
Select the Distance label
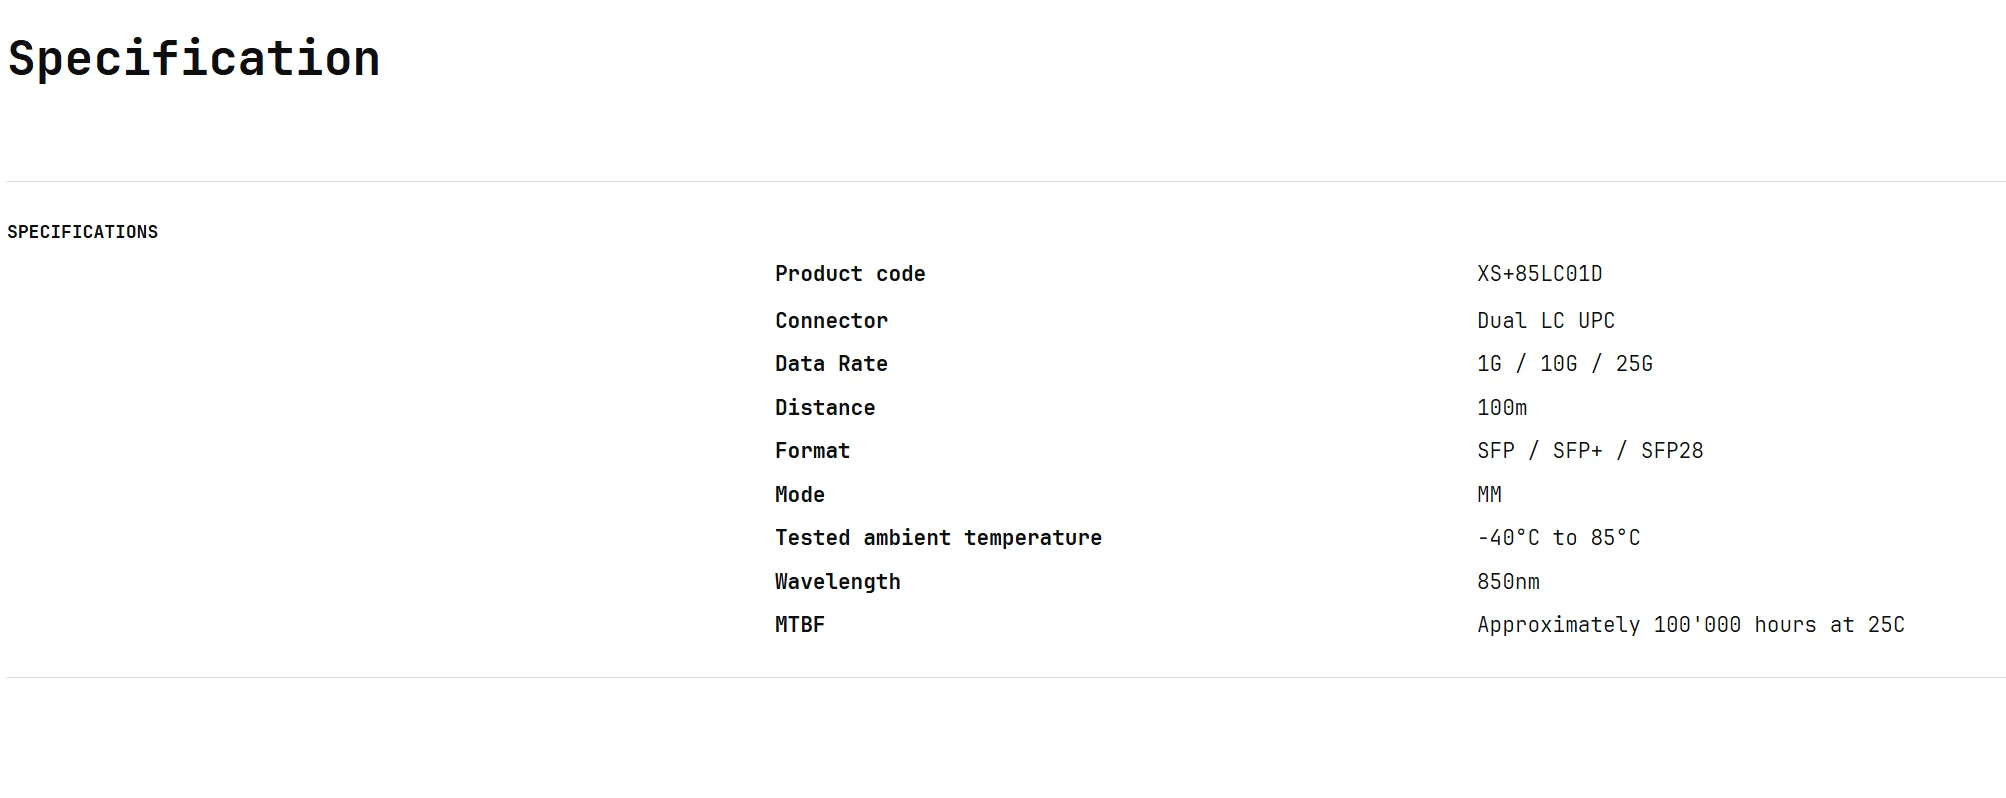coord(825,408)
